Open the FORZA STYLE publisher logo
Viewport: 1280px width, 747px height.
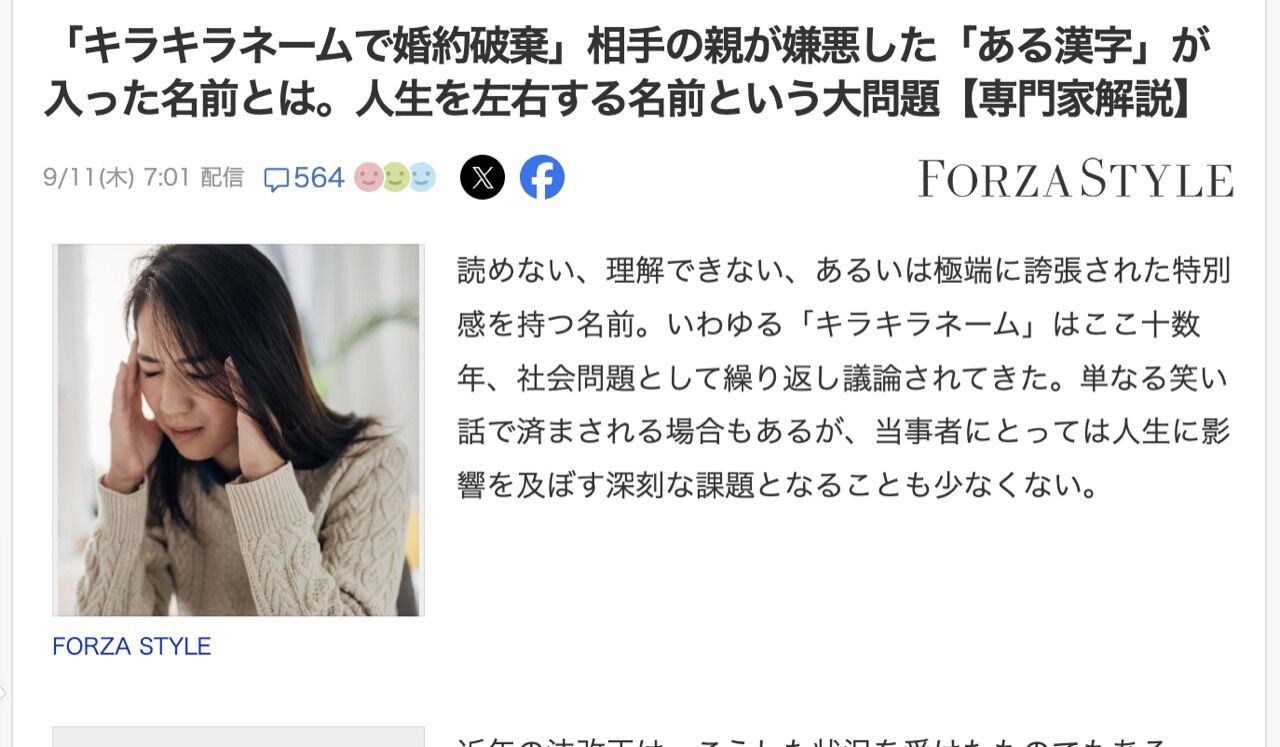(x=1076, y=179)
